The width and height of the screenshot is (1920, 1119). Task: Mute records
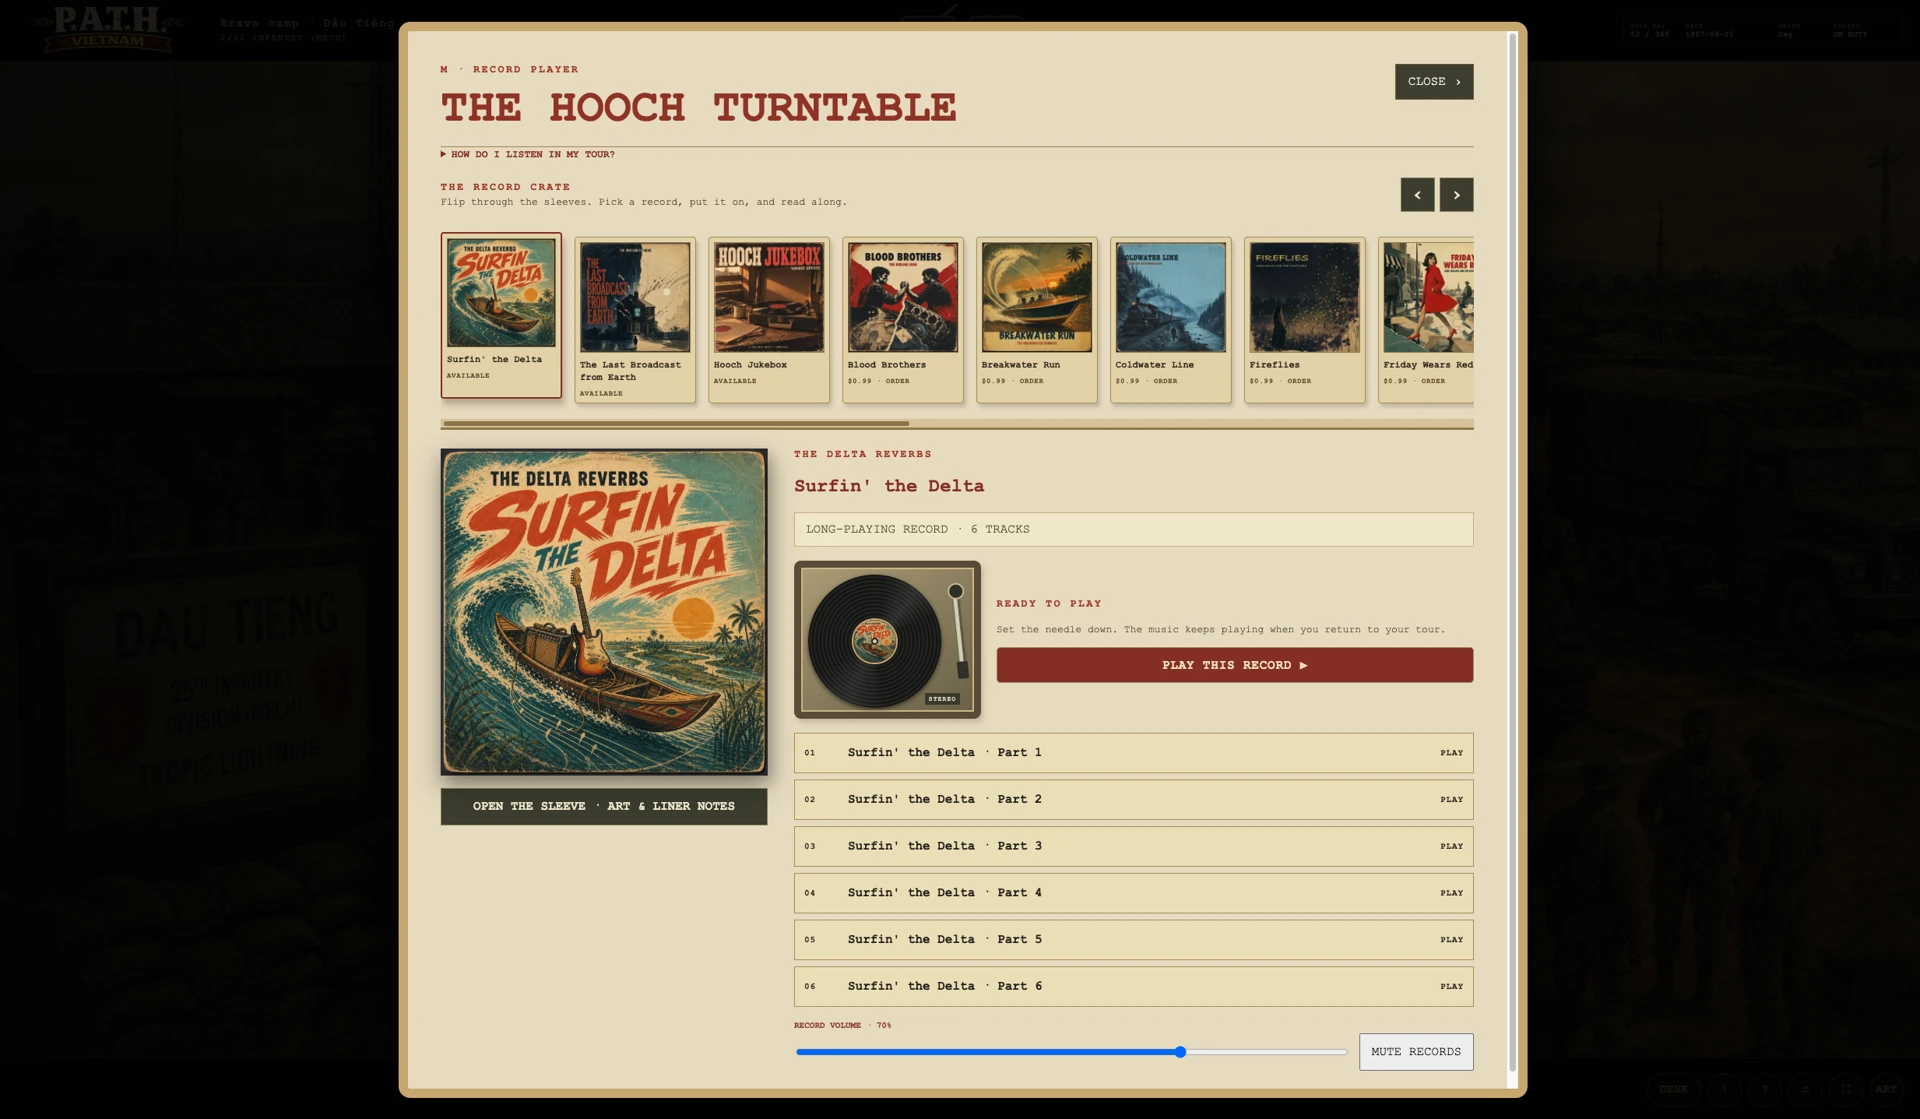tap(1416, 1052)
